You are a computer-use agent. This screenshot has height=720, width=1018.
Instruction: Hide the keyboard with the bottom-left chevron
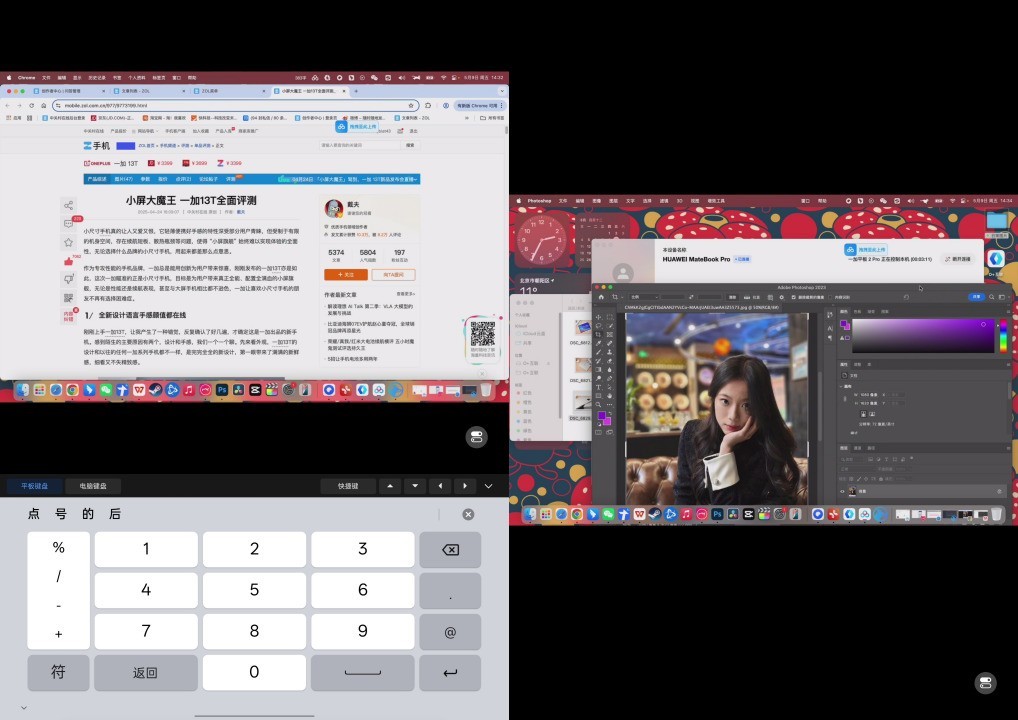pos(24,708)
